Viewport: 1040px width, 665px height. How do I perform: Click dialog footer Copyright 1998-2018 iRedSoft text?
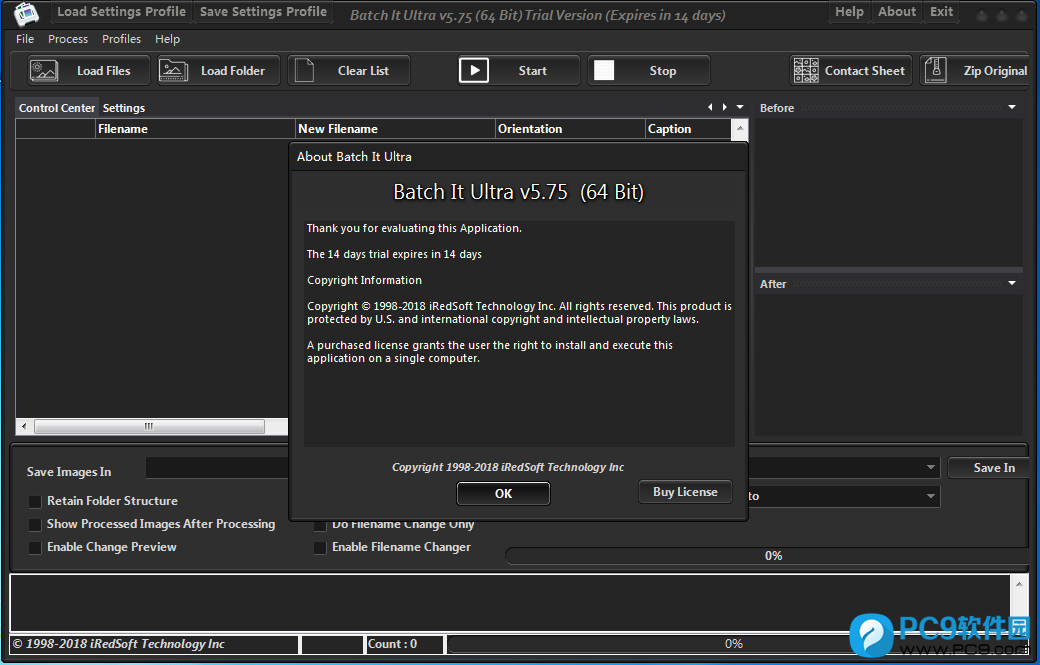point(507,467)
